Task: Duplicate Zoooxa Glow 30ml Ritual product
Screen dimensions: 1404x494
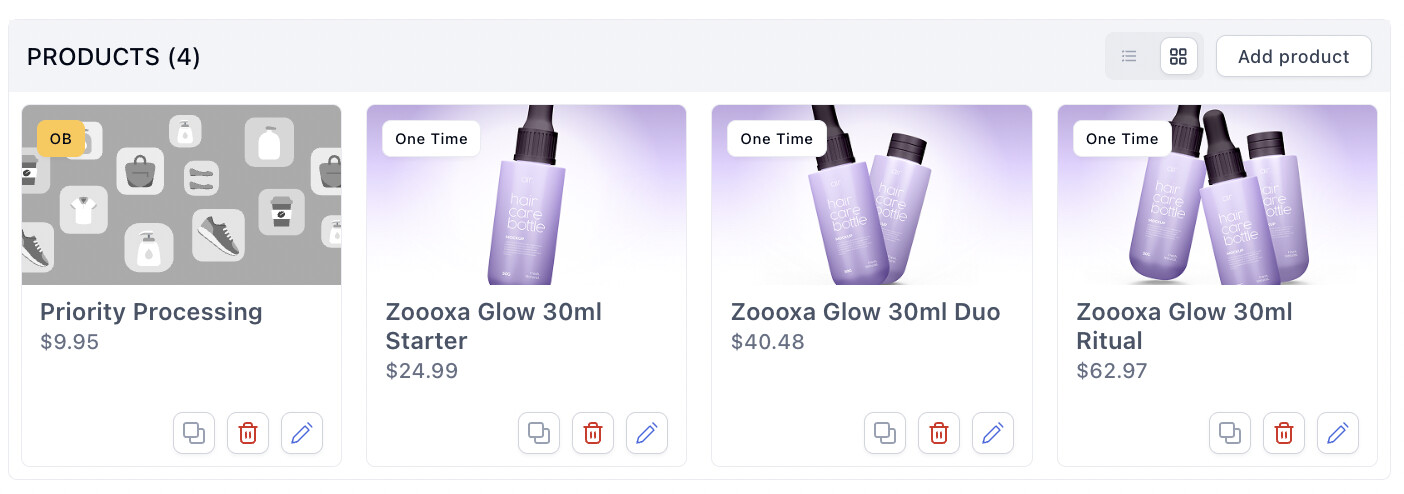Action: click(x=1230, y=433)
